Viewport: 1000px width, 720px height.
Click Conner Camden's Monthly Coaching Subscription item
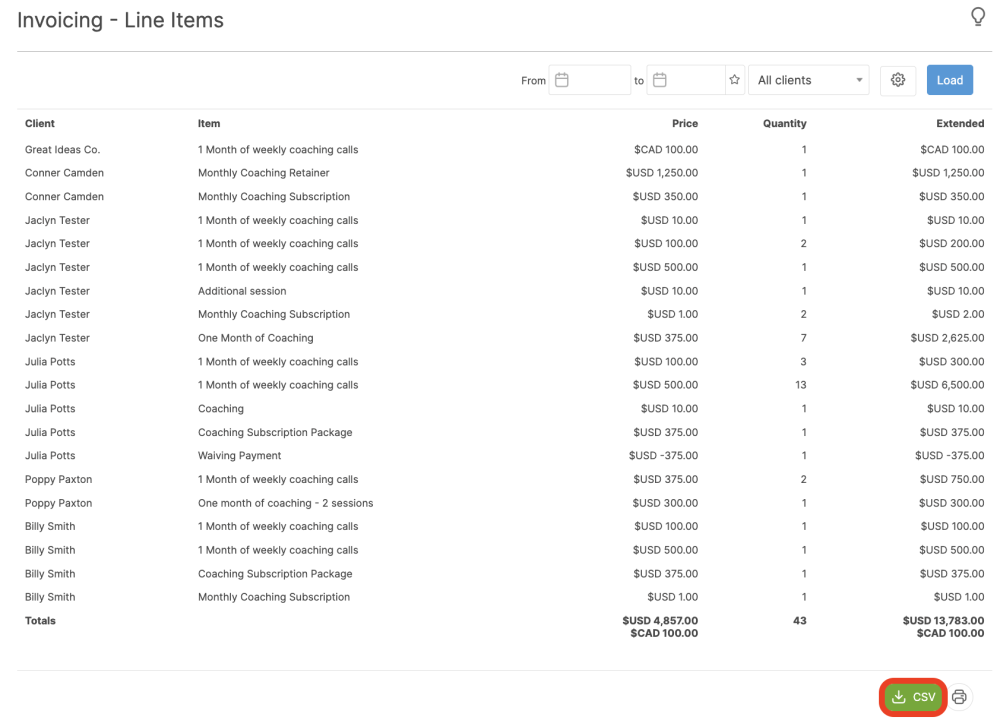pyautogui.click(x=274, y=196)
